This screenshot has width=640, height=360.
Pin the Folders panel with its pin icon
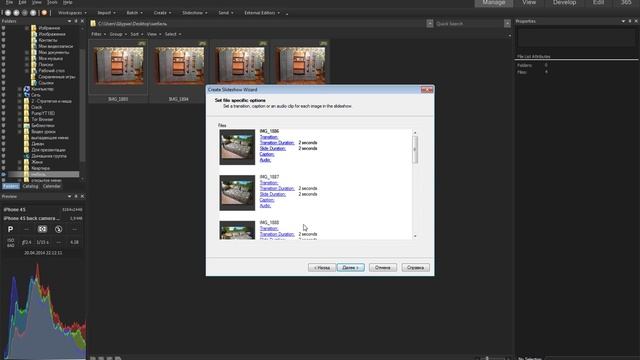pyautogui.click(x=76, y=21)
